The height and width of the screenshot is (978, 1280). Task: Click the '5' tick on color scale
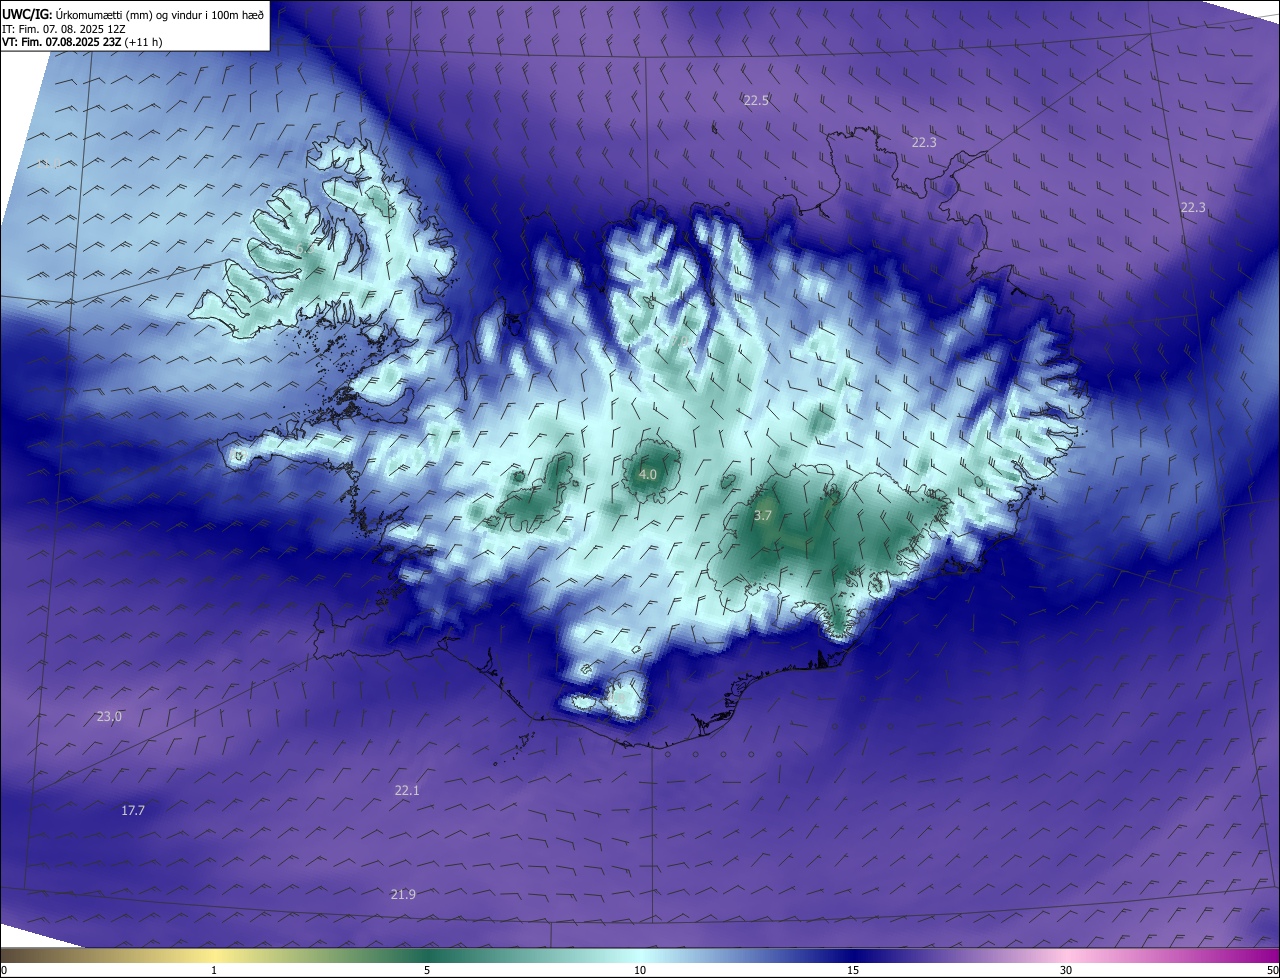coord(427,970)
